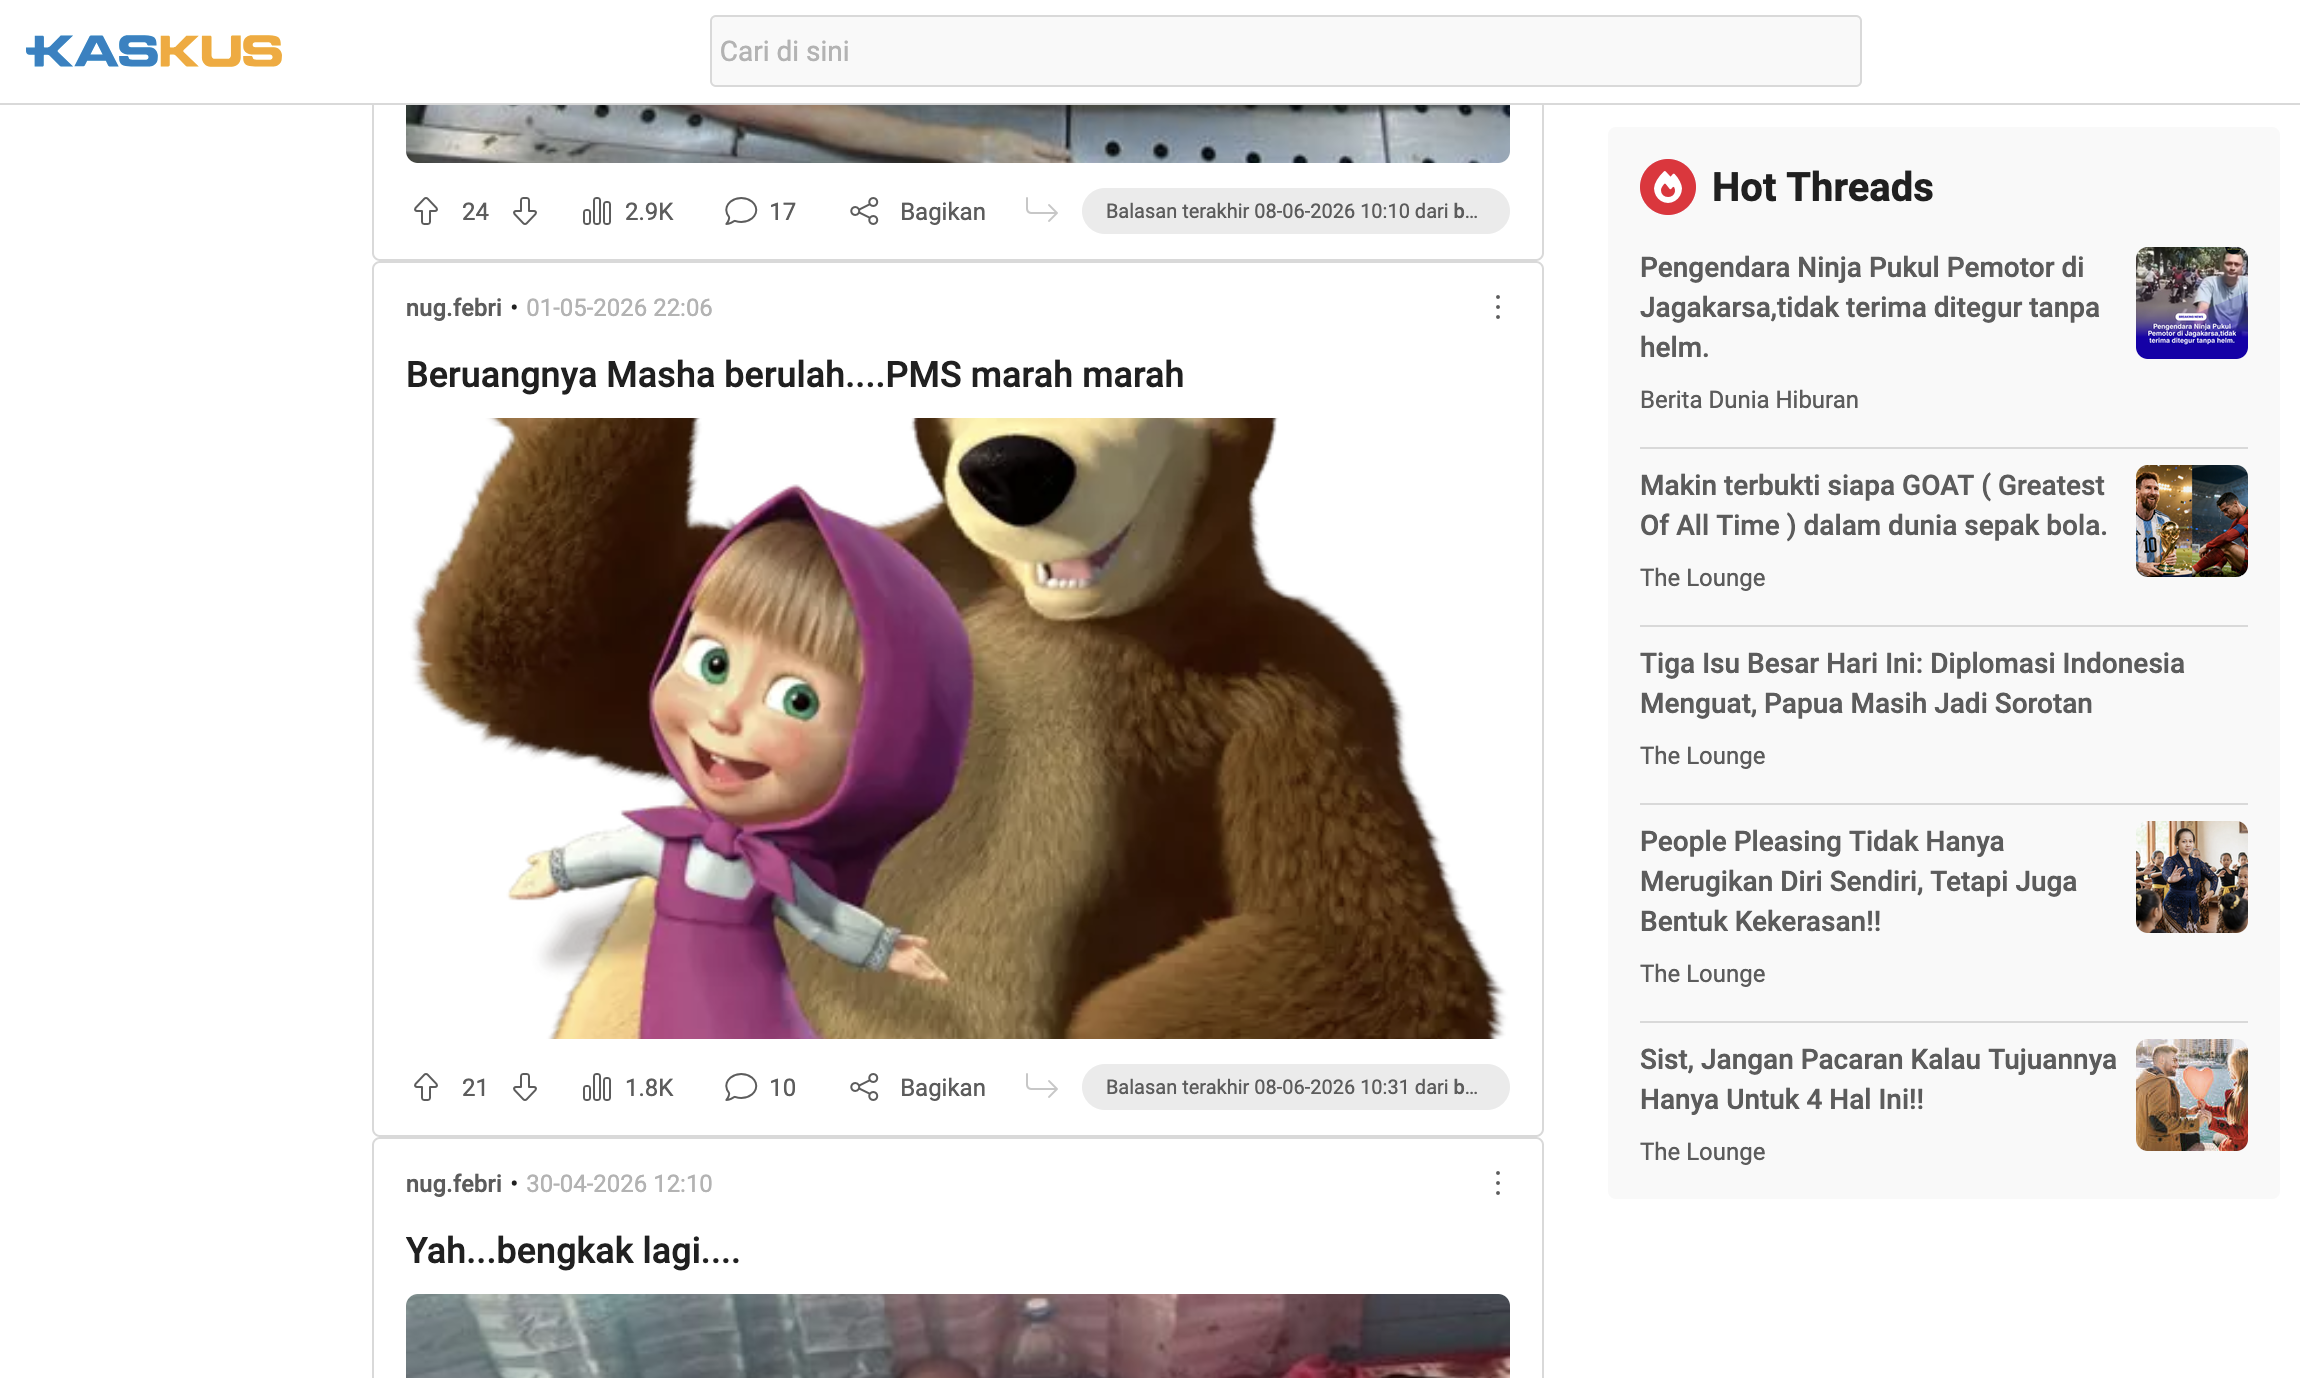The image size is (2300, 1378).
Task: Downvote the thread with 24 votes
Action: pos(525,211)
